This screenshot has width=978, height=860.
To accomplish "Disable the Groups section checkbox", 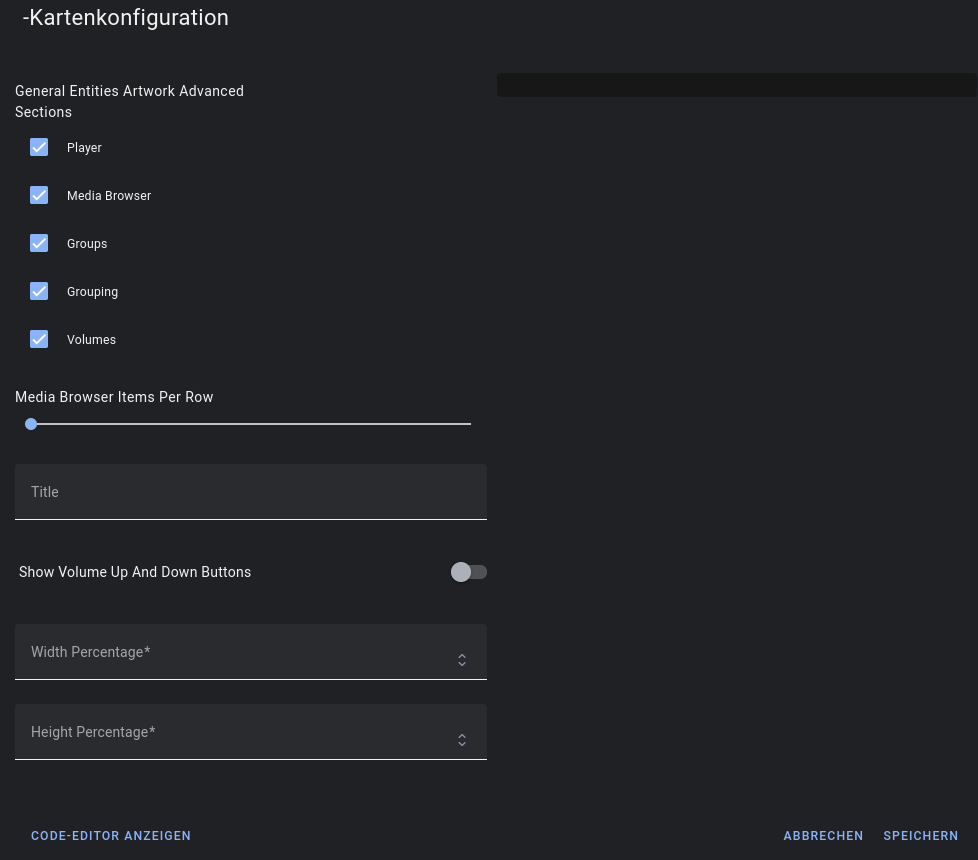I will pyautogui.click(x=39, y=243).
